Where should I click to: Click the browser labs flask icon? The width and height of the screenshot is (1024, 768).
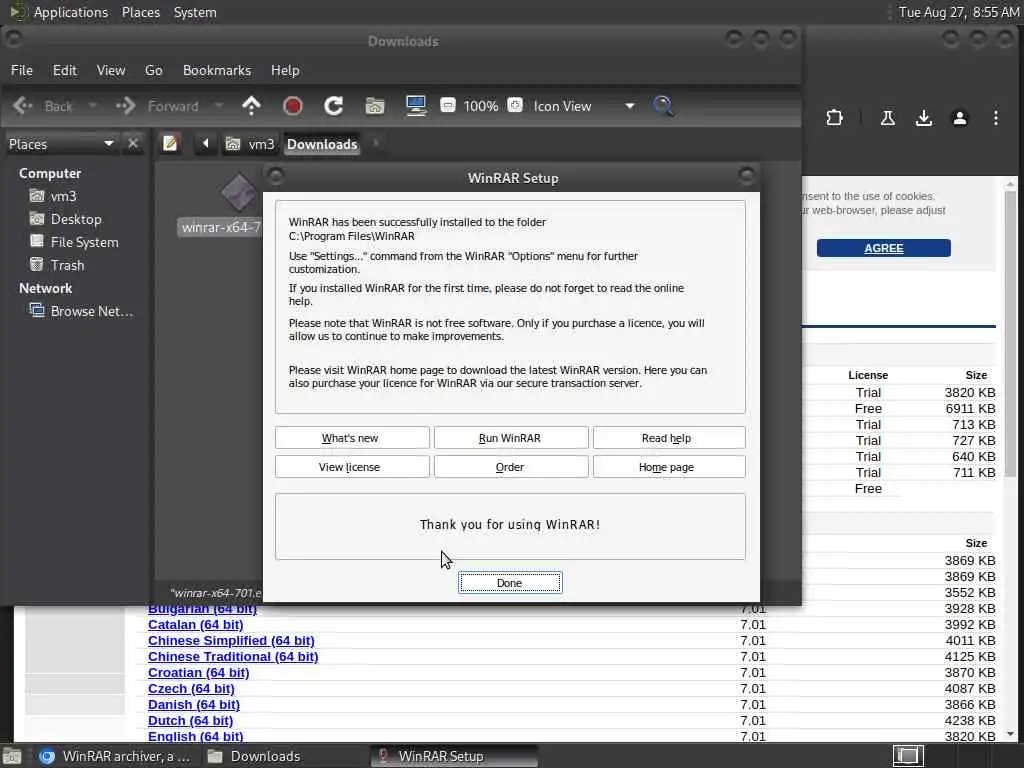(x=888, y=118)
